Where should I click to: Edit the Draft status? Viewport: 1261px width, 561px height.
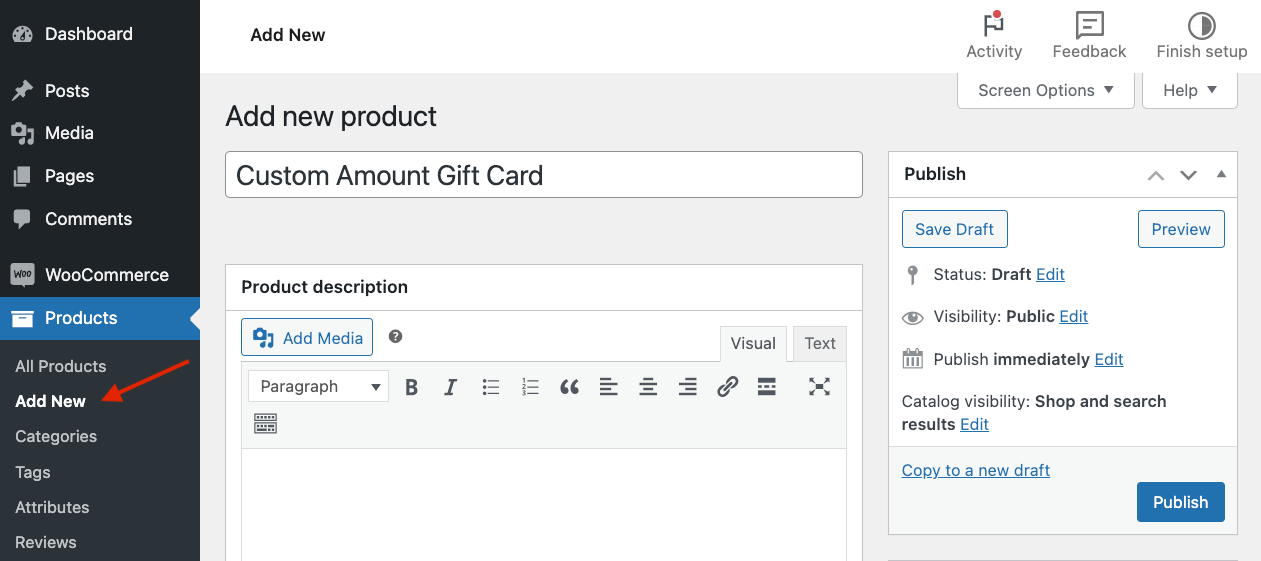click(x=1050, y=274)
